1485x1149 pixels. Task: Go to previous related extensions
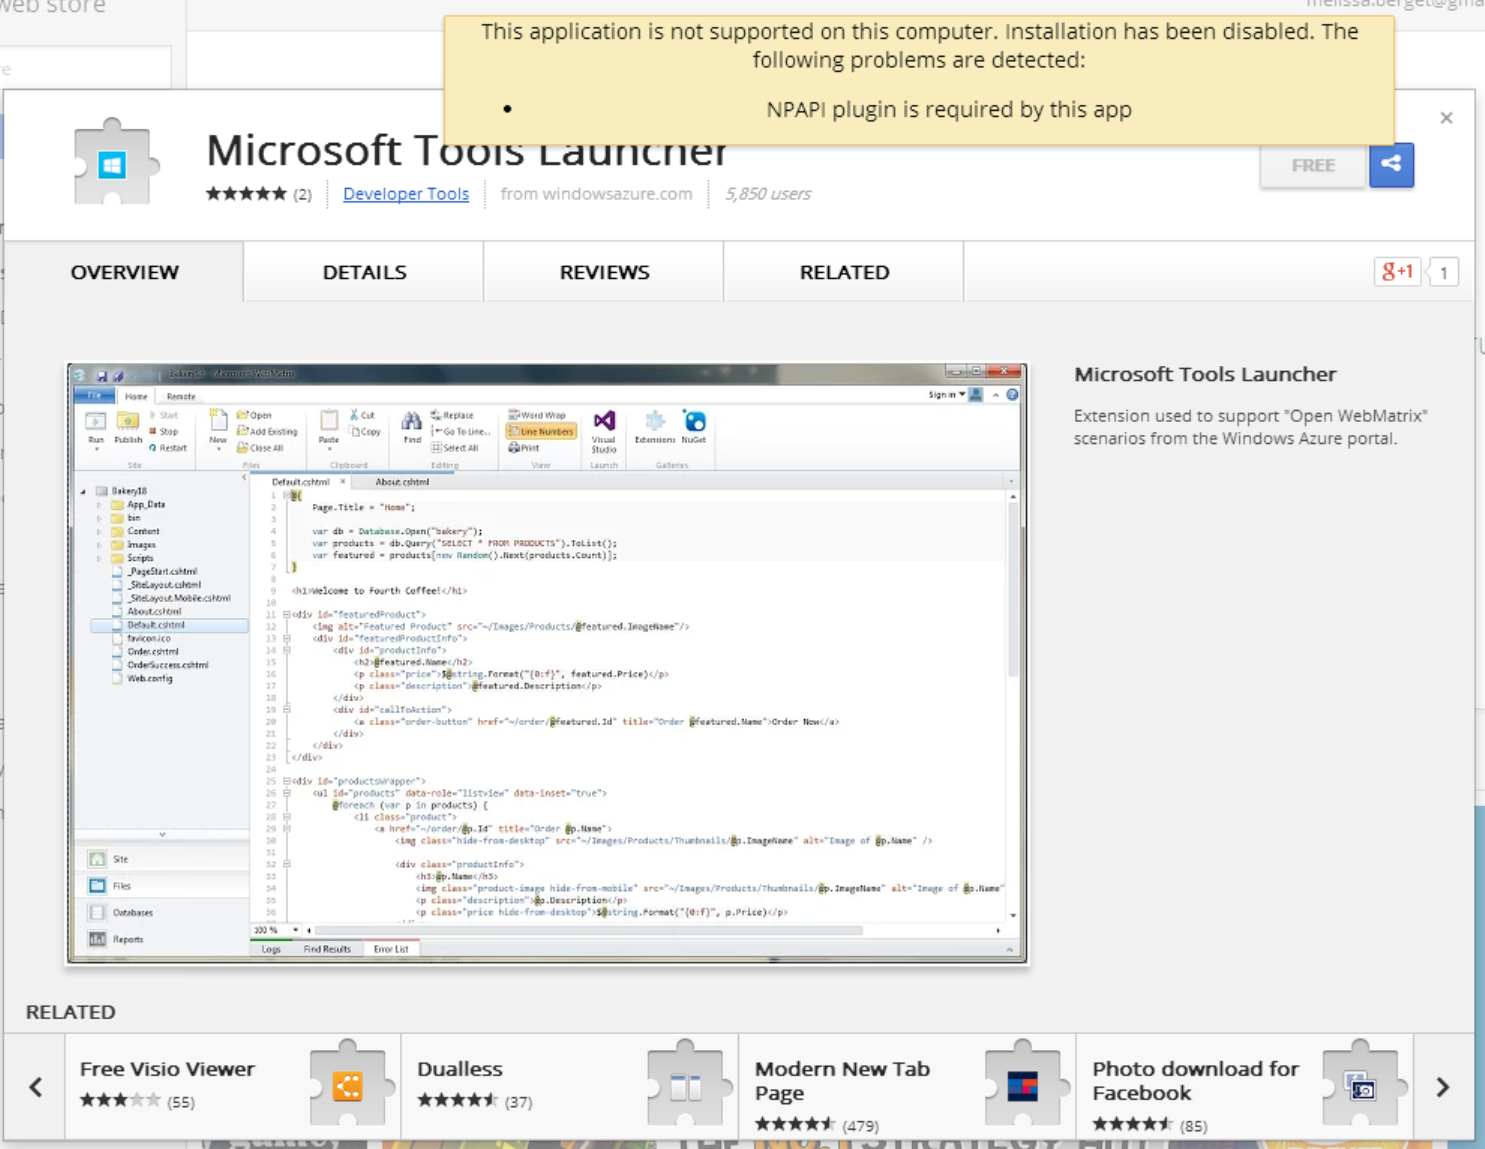pyautogui.click(x=36, y=1087)
